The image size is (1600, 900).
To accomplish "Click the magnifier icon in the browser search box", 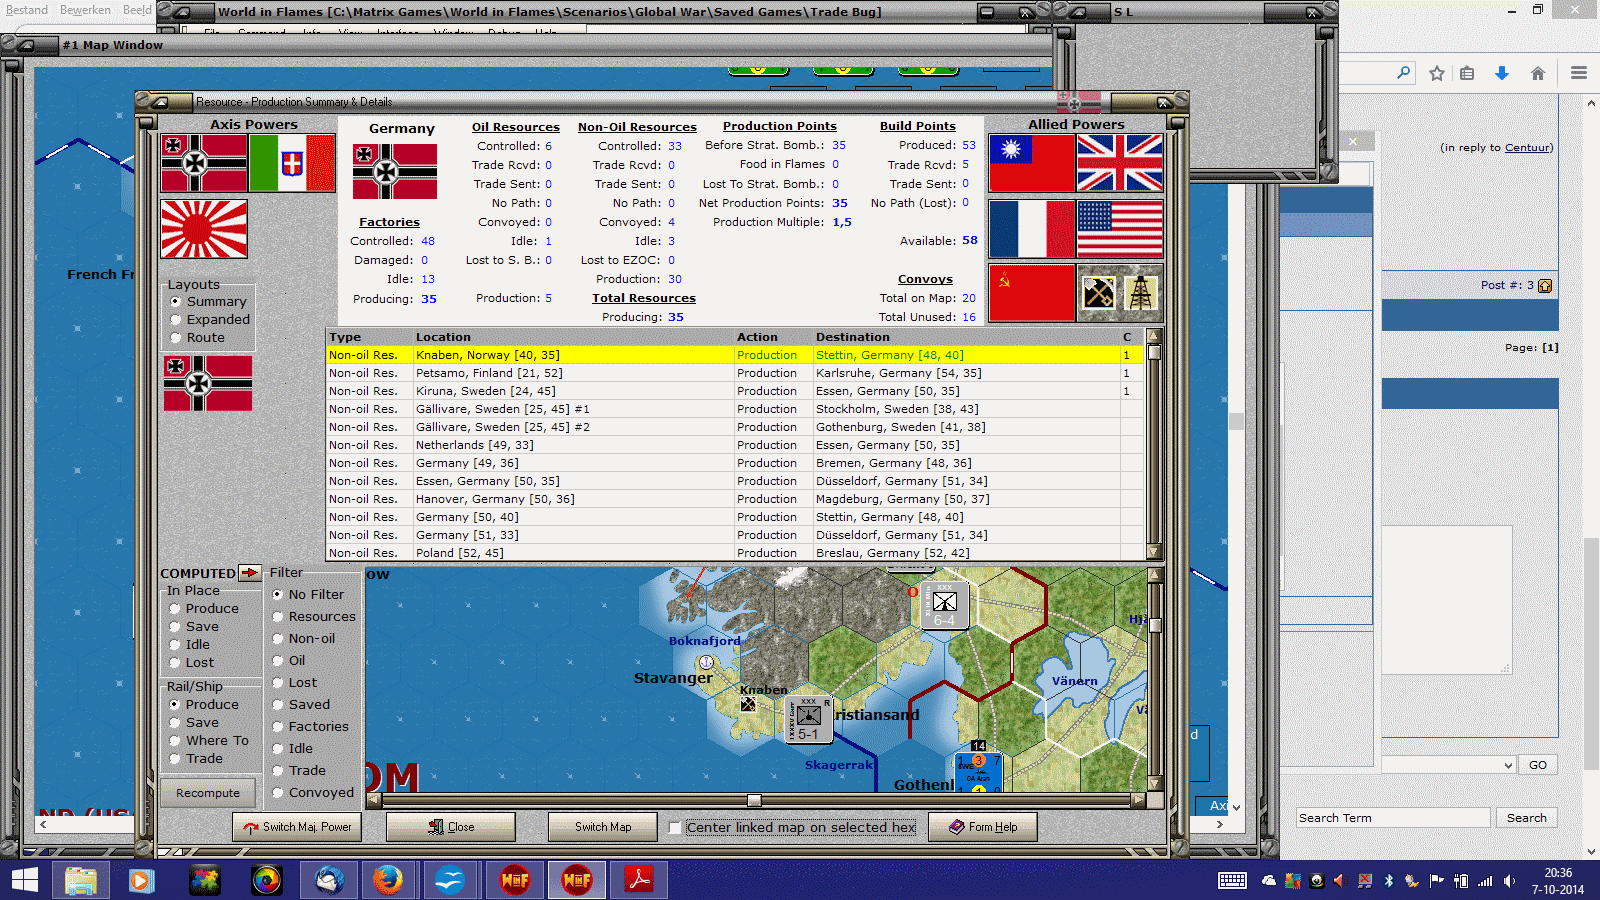I will click(1404, 73).
